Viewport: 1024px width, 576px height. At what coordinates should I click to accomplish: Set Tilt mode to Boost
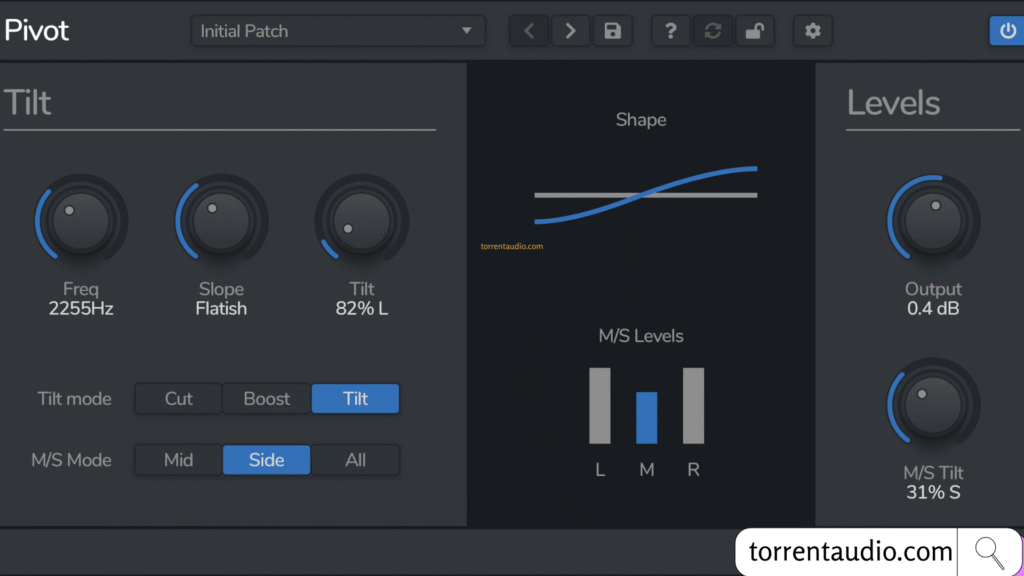(x=267, y=399)
